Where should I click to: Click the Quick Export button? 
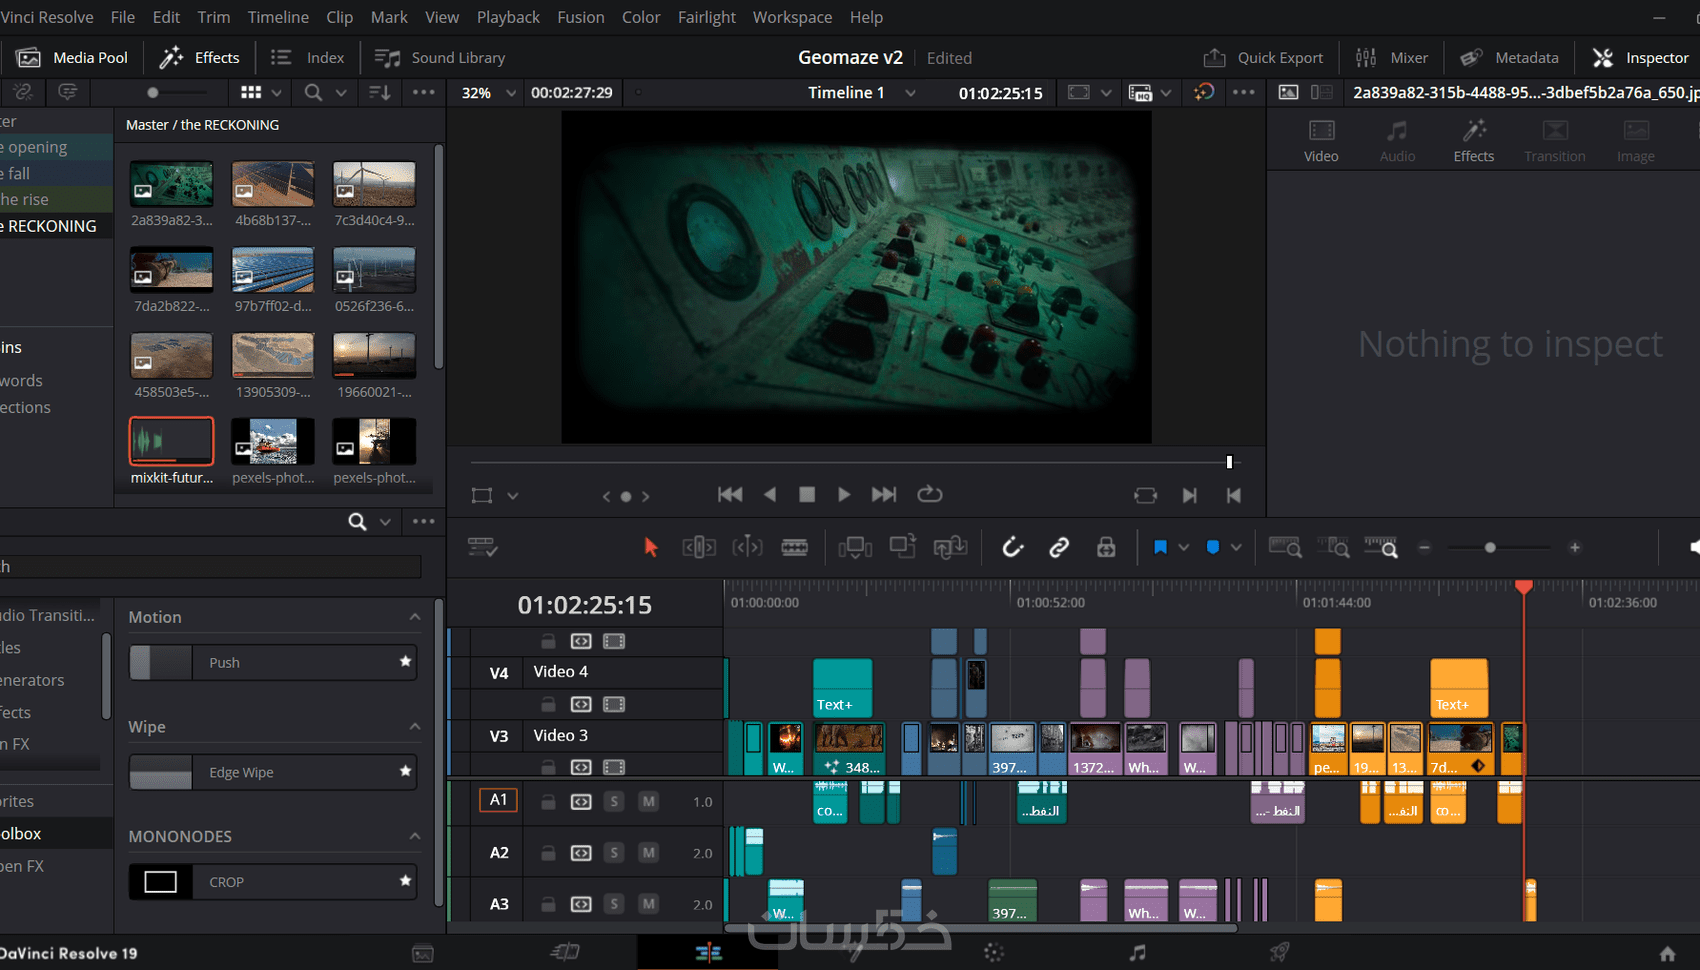point(1263,58)
